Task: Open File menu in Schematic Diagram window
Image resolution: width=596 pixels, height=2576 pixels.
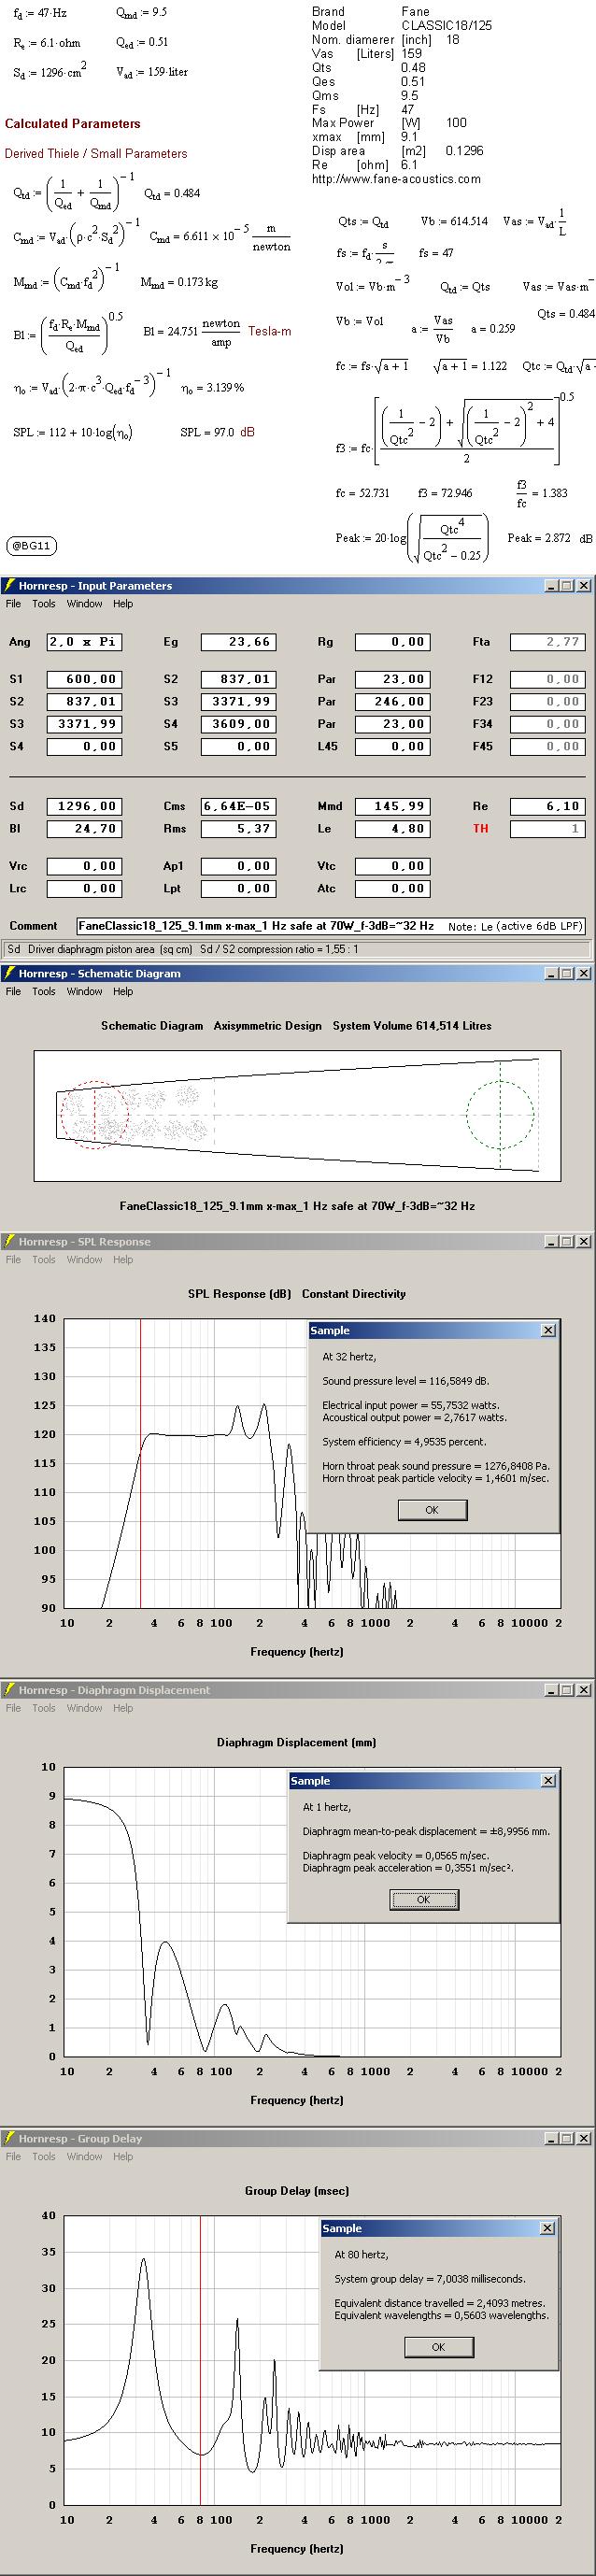Action: (x=13, y=992)
